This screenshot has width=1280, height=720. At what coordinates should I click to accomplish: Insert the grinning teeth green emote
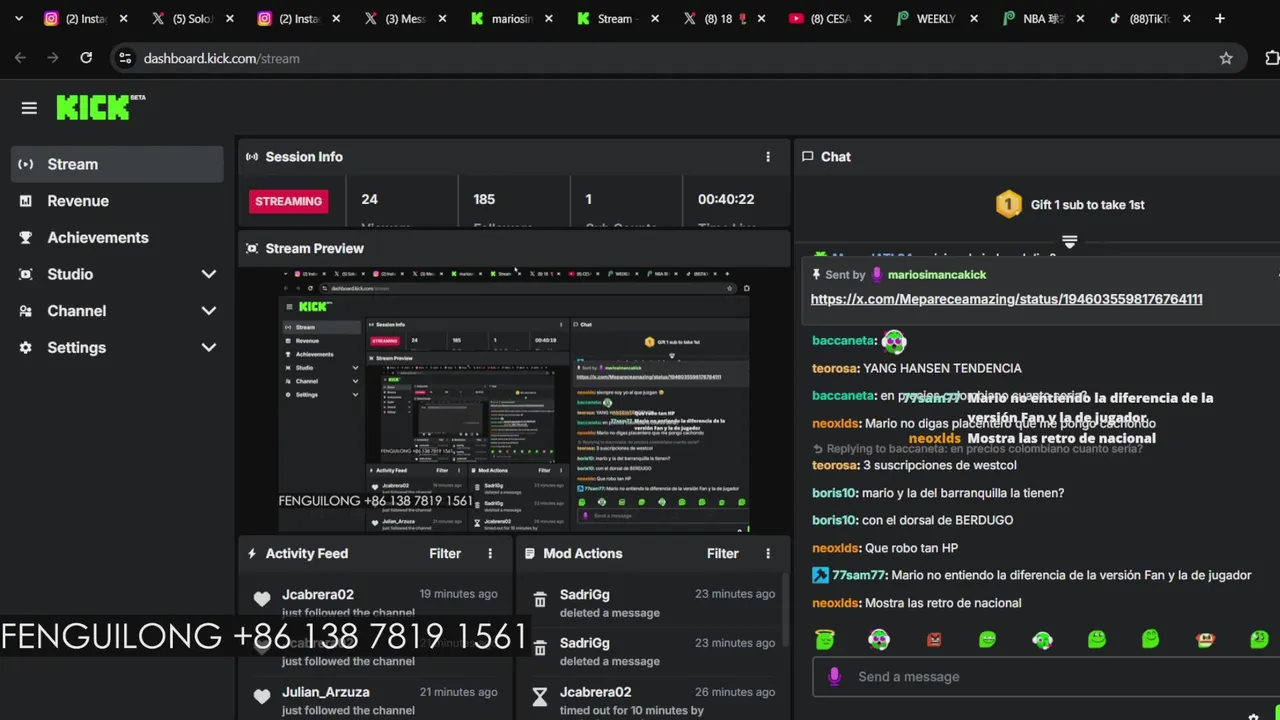(988, 639)
